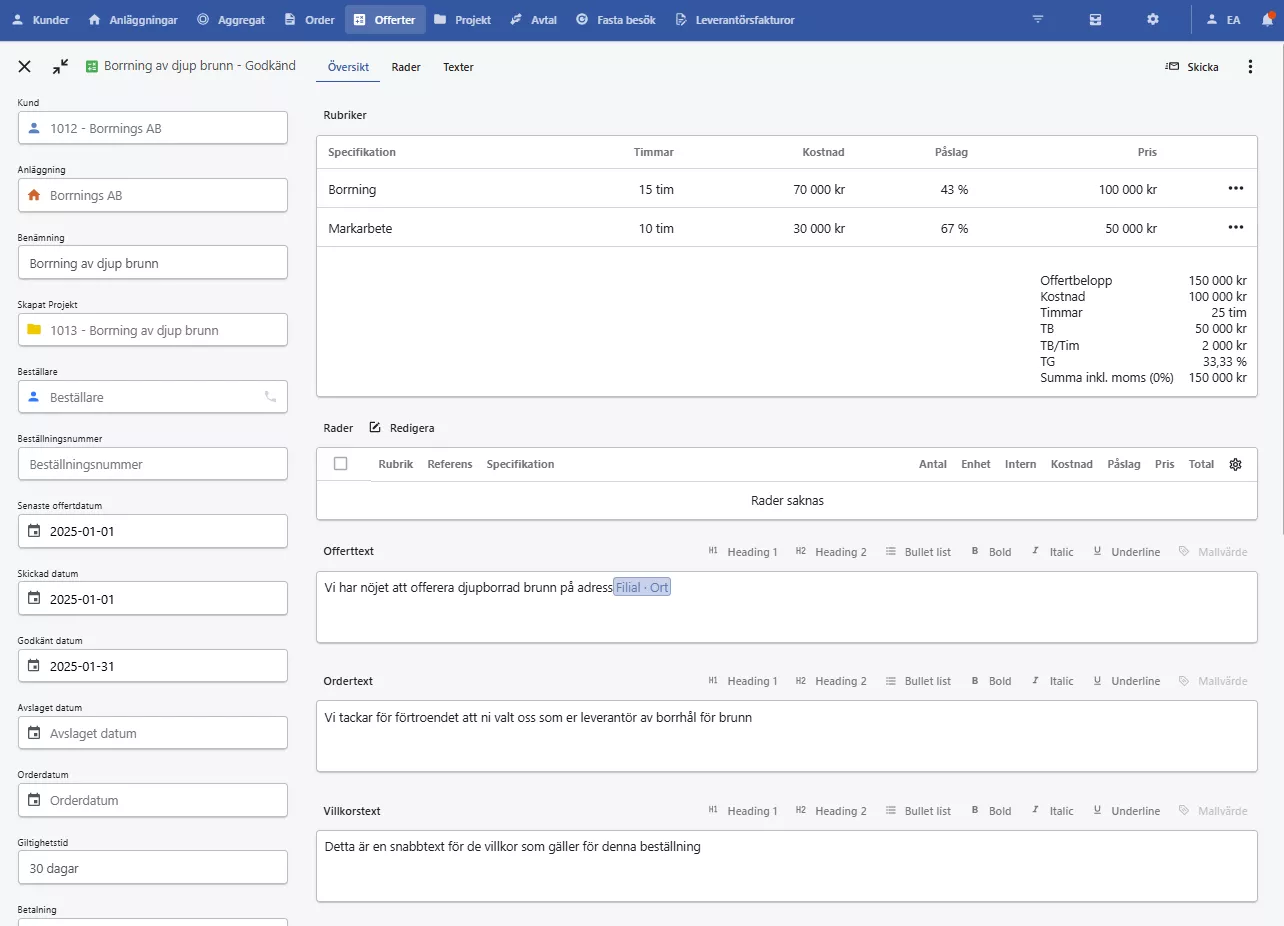
Task: Open the Projekt menu item
Action: pyautogui.click(x=463, y=19)
